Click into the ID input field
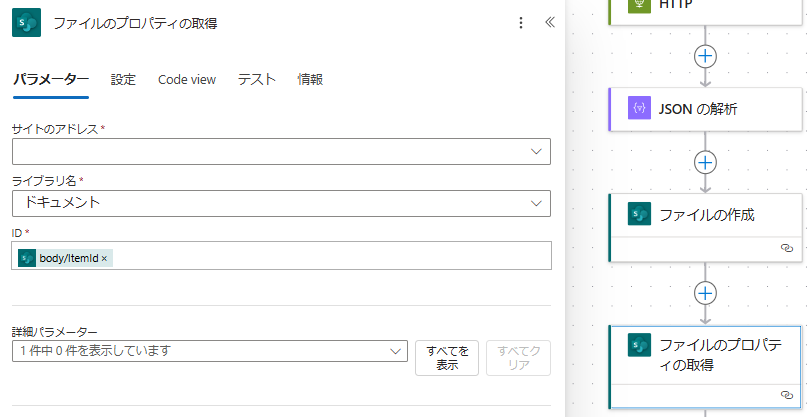The height and width of the screenshot is (417, 811). tap(281, 256)
